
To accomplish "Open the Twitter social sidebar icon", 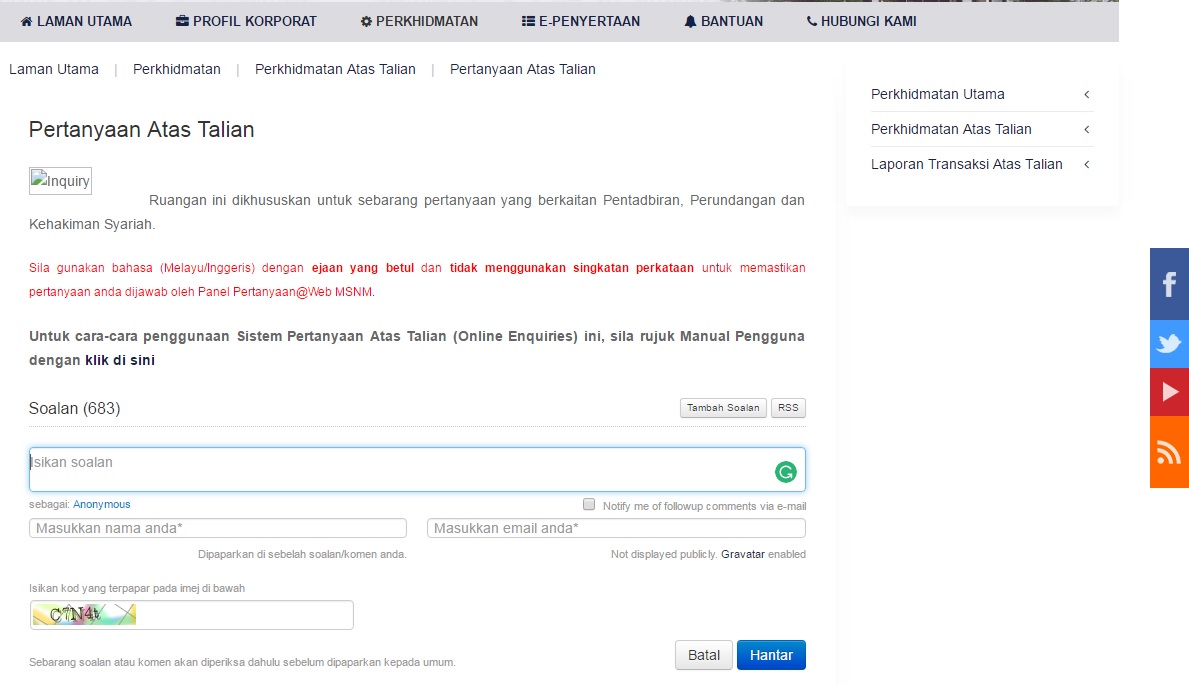I will pos(1169,344).
